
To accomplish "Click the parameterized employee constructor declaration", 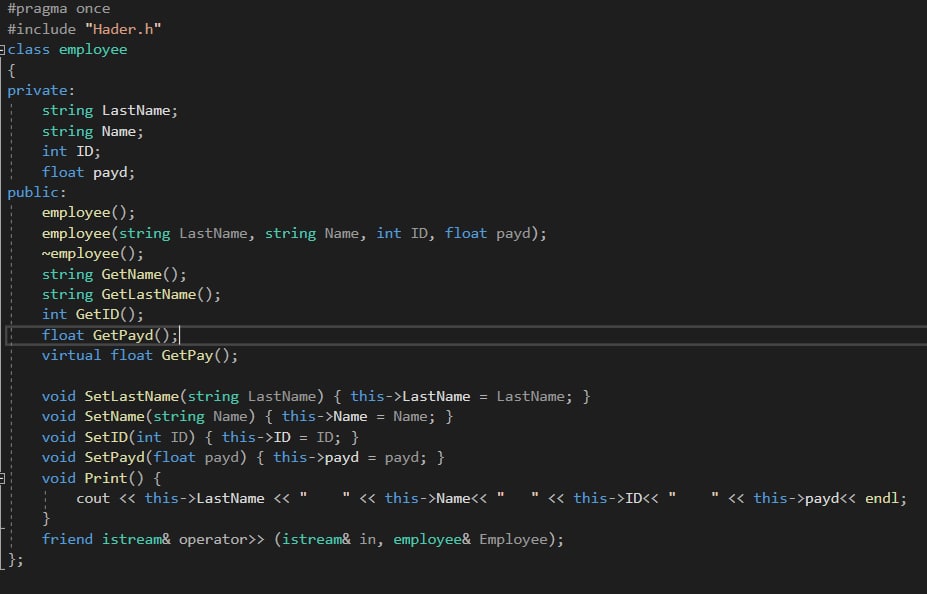I will [294, 233].
